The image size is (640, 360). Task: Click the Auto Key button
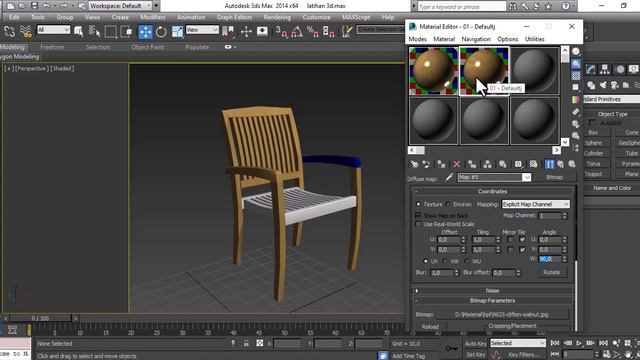tap(476, 343)
